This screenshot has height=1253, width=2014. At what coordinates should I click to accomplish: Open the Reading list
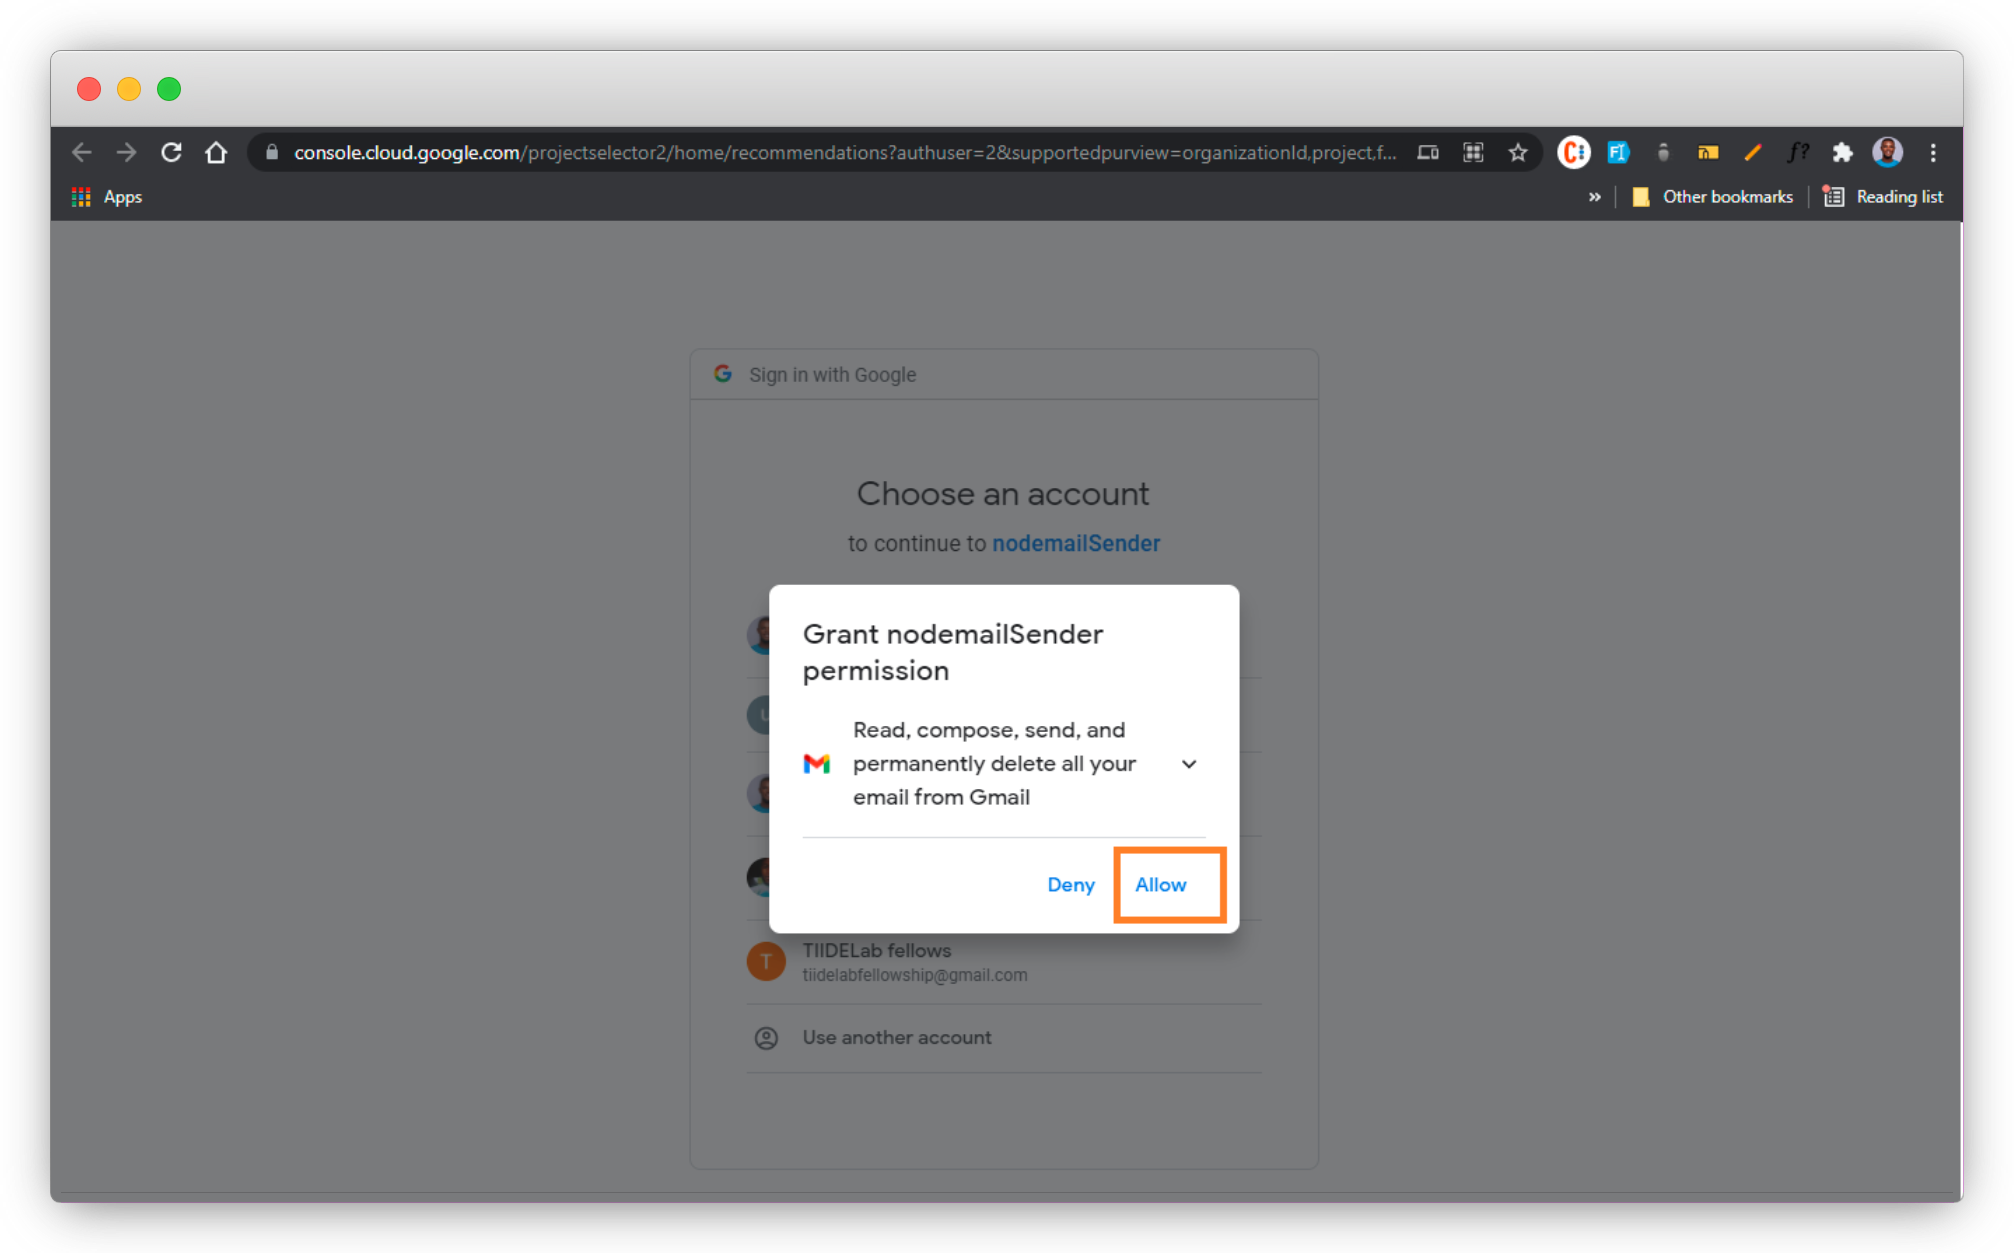[x=1883, y=197]
